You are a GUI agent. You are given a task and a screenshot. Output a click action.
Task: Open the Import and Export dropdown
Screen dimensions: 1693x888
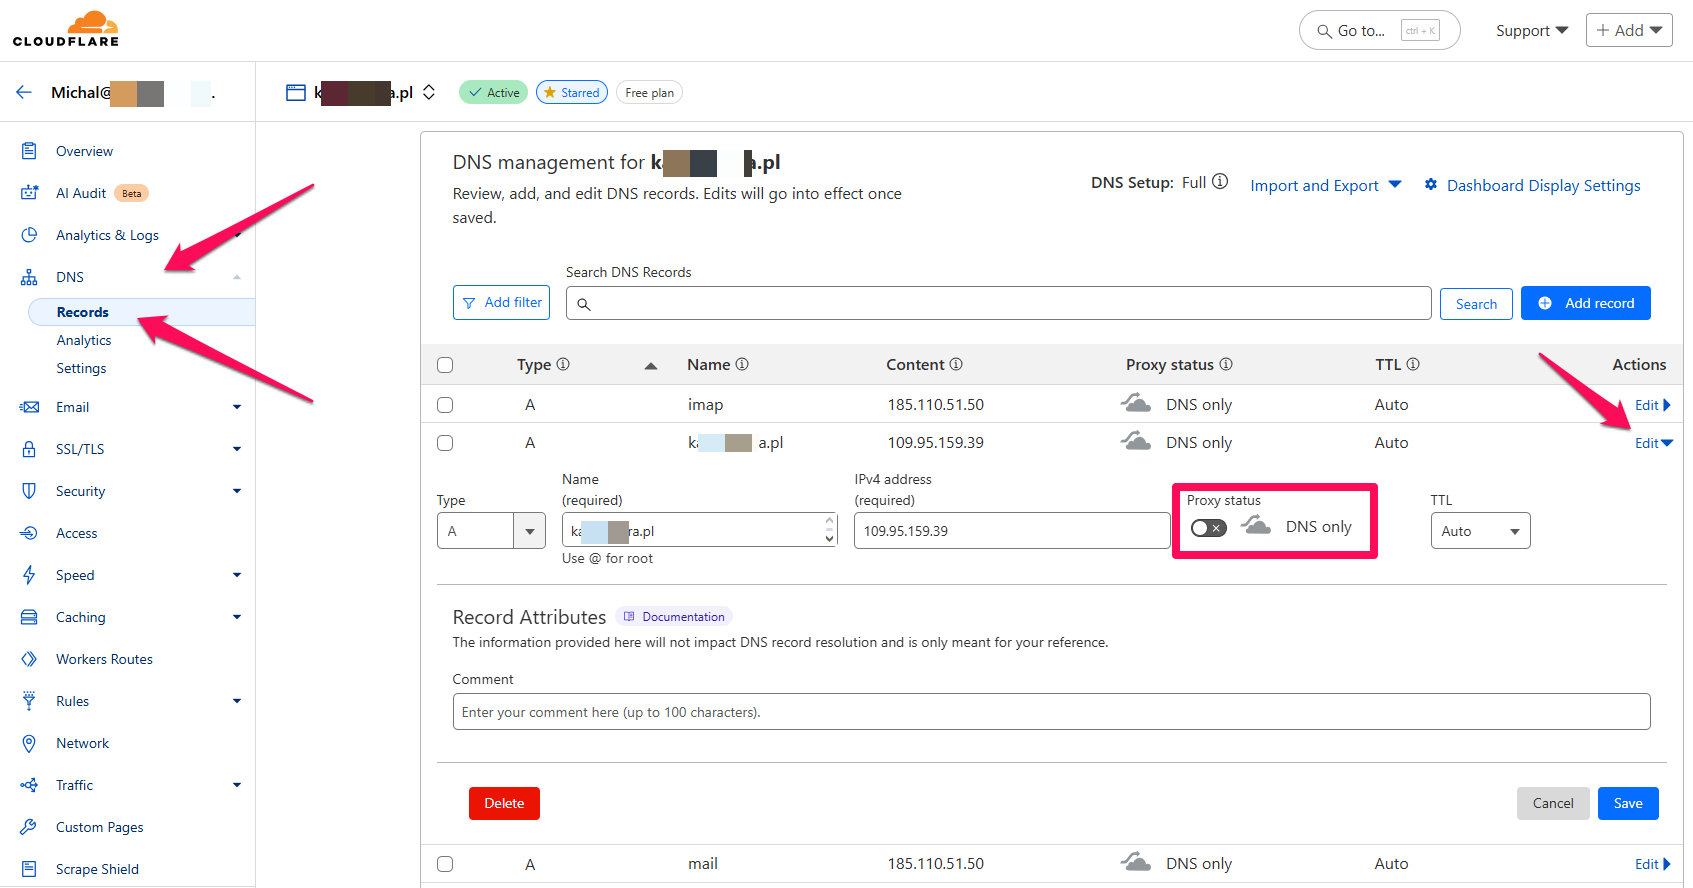tap(1326, 185)
